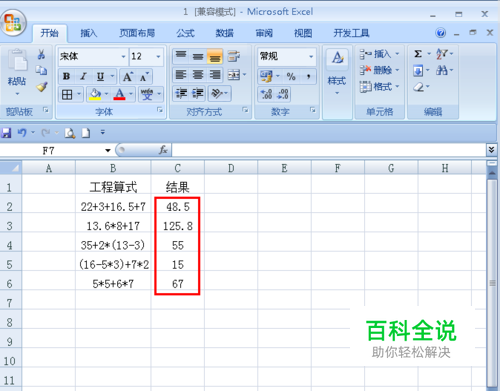Apply cell borders icon
Viewport: 500px width, 391px height.
pyautogui.click(x=67, y=95)
